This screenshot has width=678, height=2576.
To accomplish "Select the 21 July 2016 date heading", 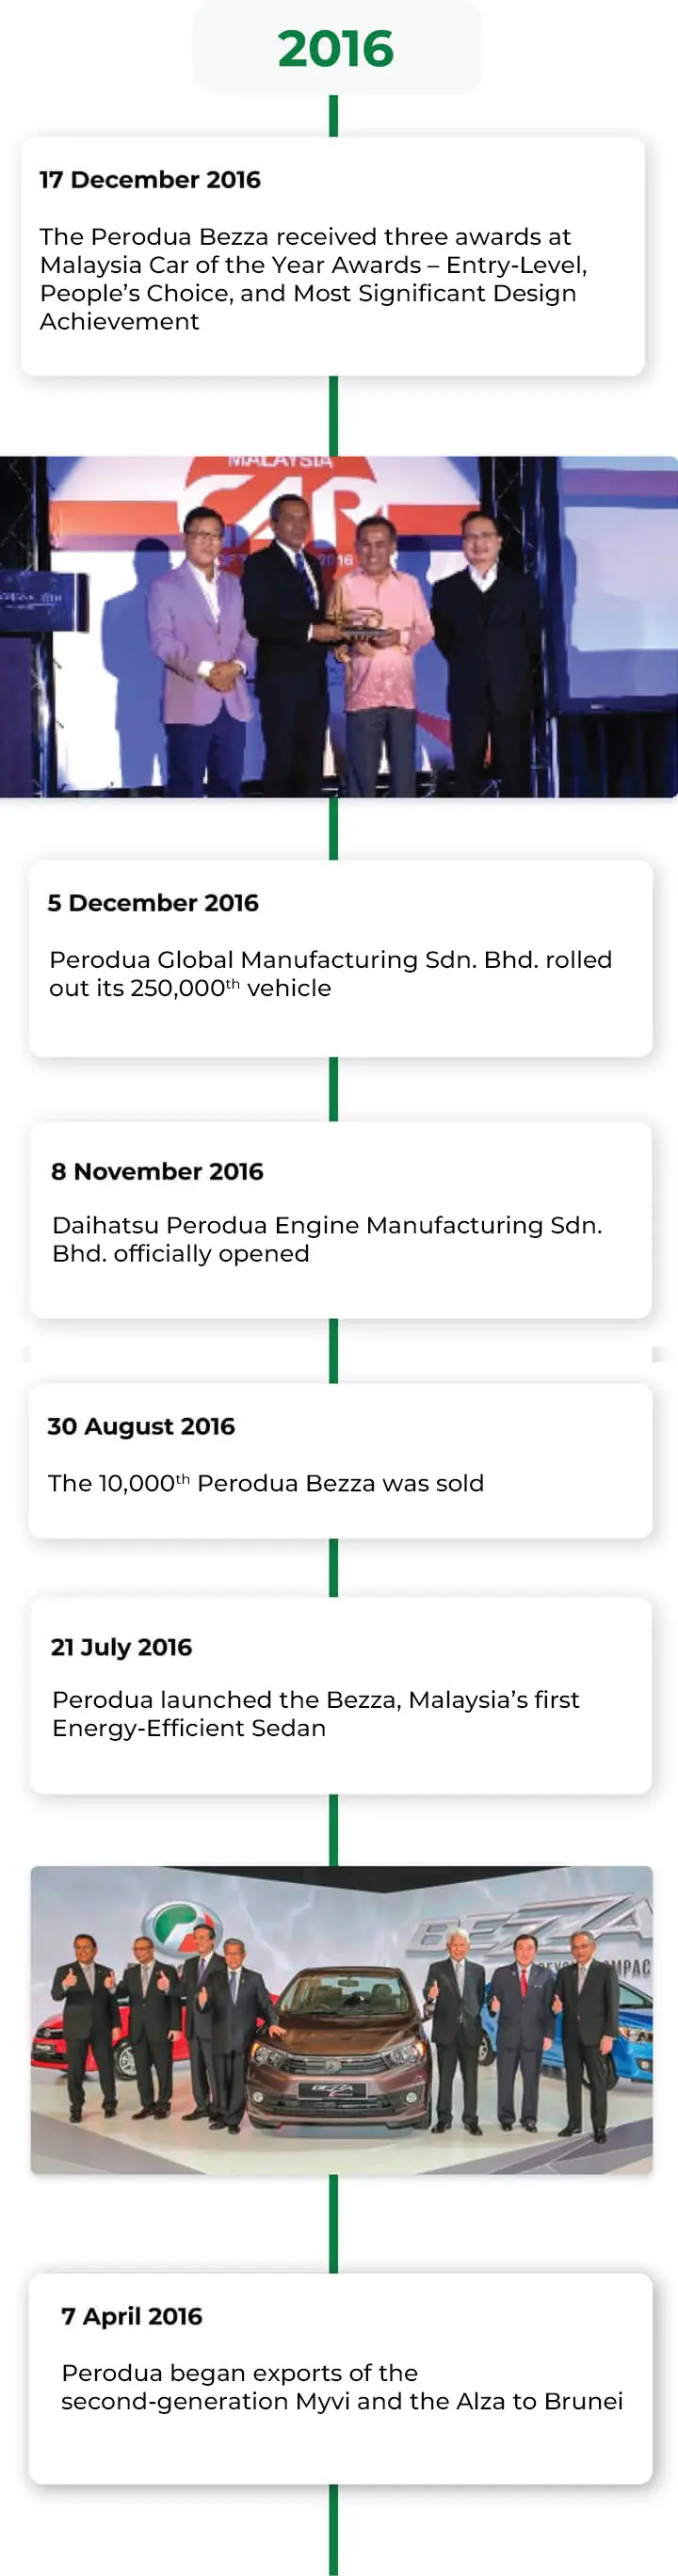I will (x=121, y=1647).
